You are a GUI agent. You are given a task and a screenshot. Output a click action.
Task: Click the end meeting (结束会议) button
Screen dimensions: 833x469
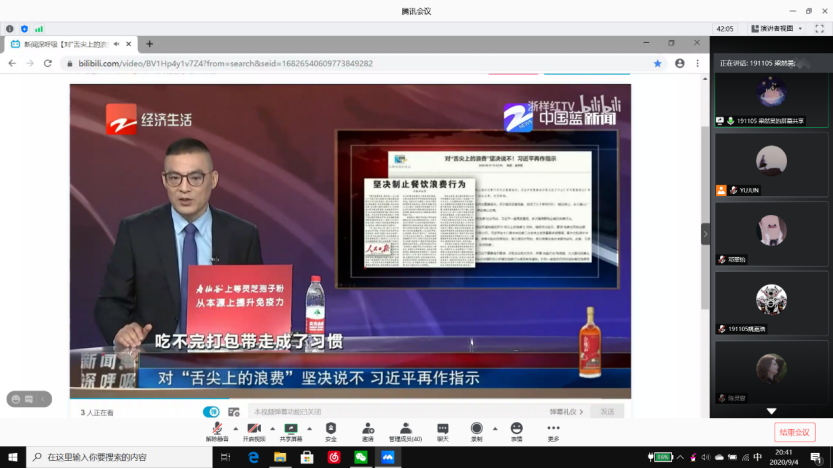coord(794,432)
